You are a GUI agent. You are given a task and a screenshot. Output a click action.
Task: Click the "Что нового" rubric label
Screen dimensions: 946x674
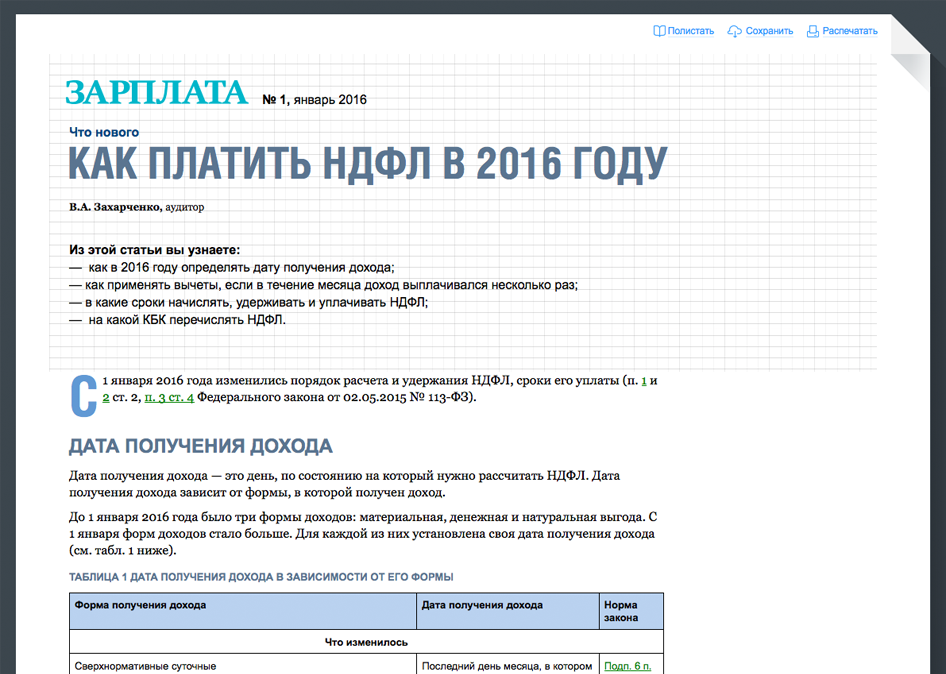[104, 132]
